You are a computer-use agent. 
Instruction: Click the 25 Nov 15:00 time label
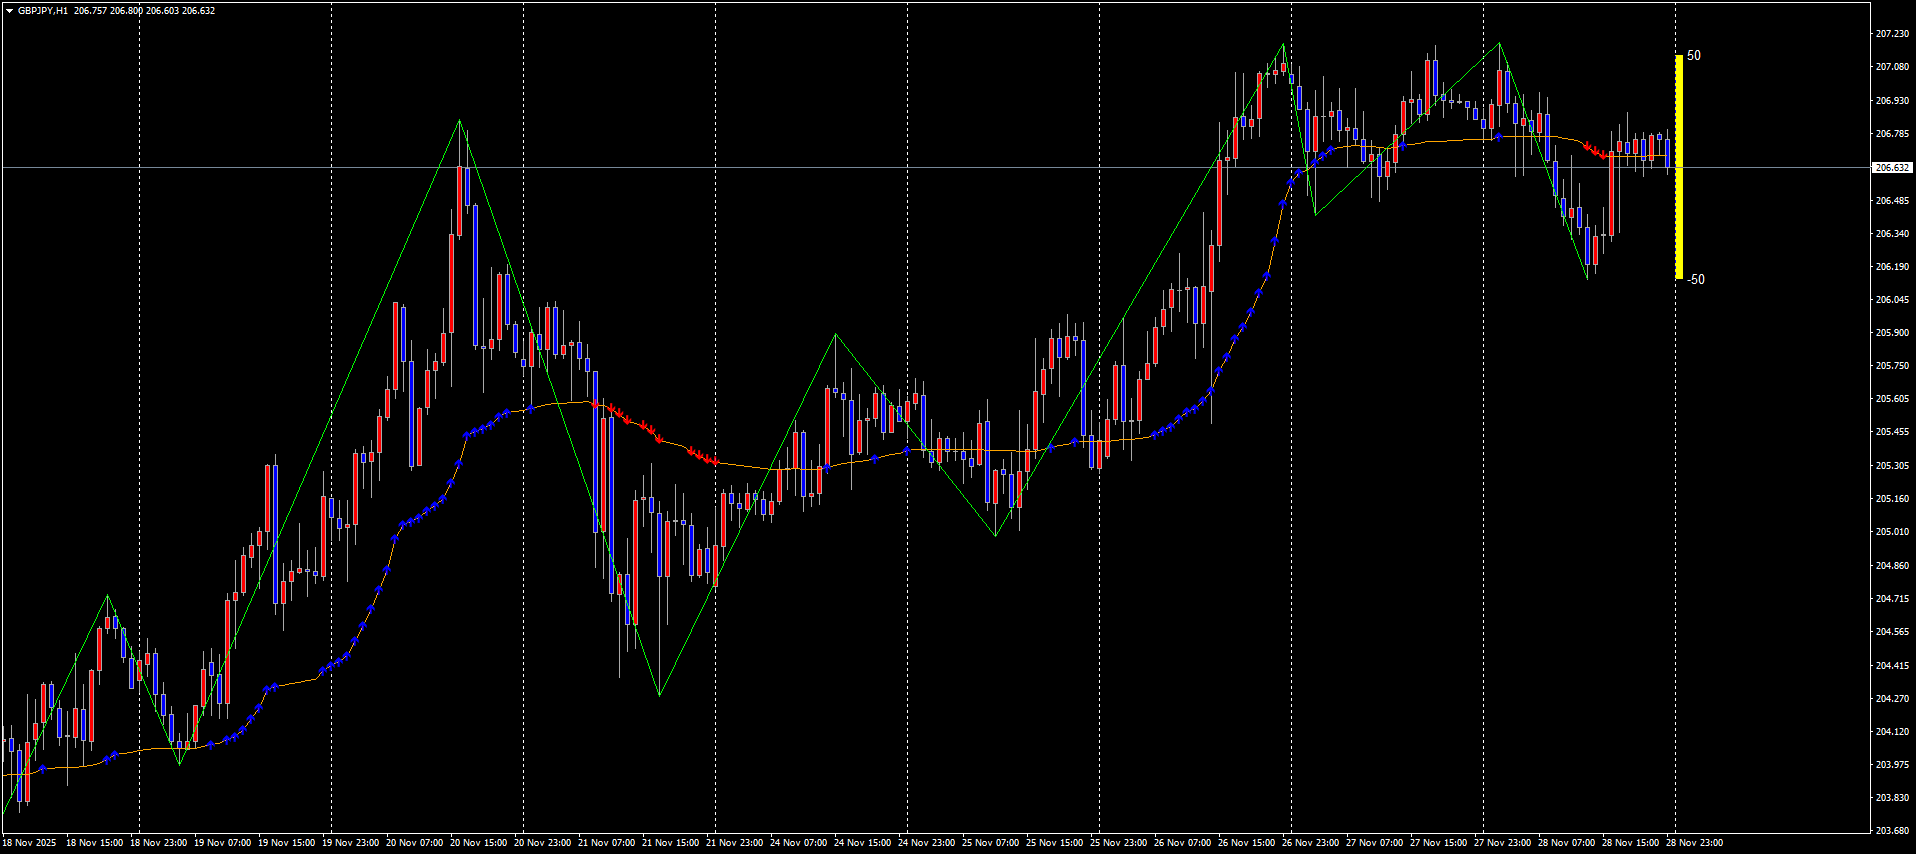(1054, 843)
